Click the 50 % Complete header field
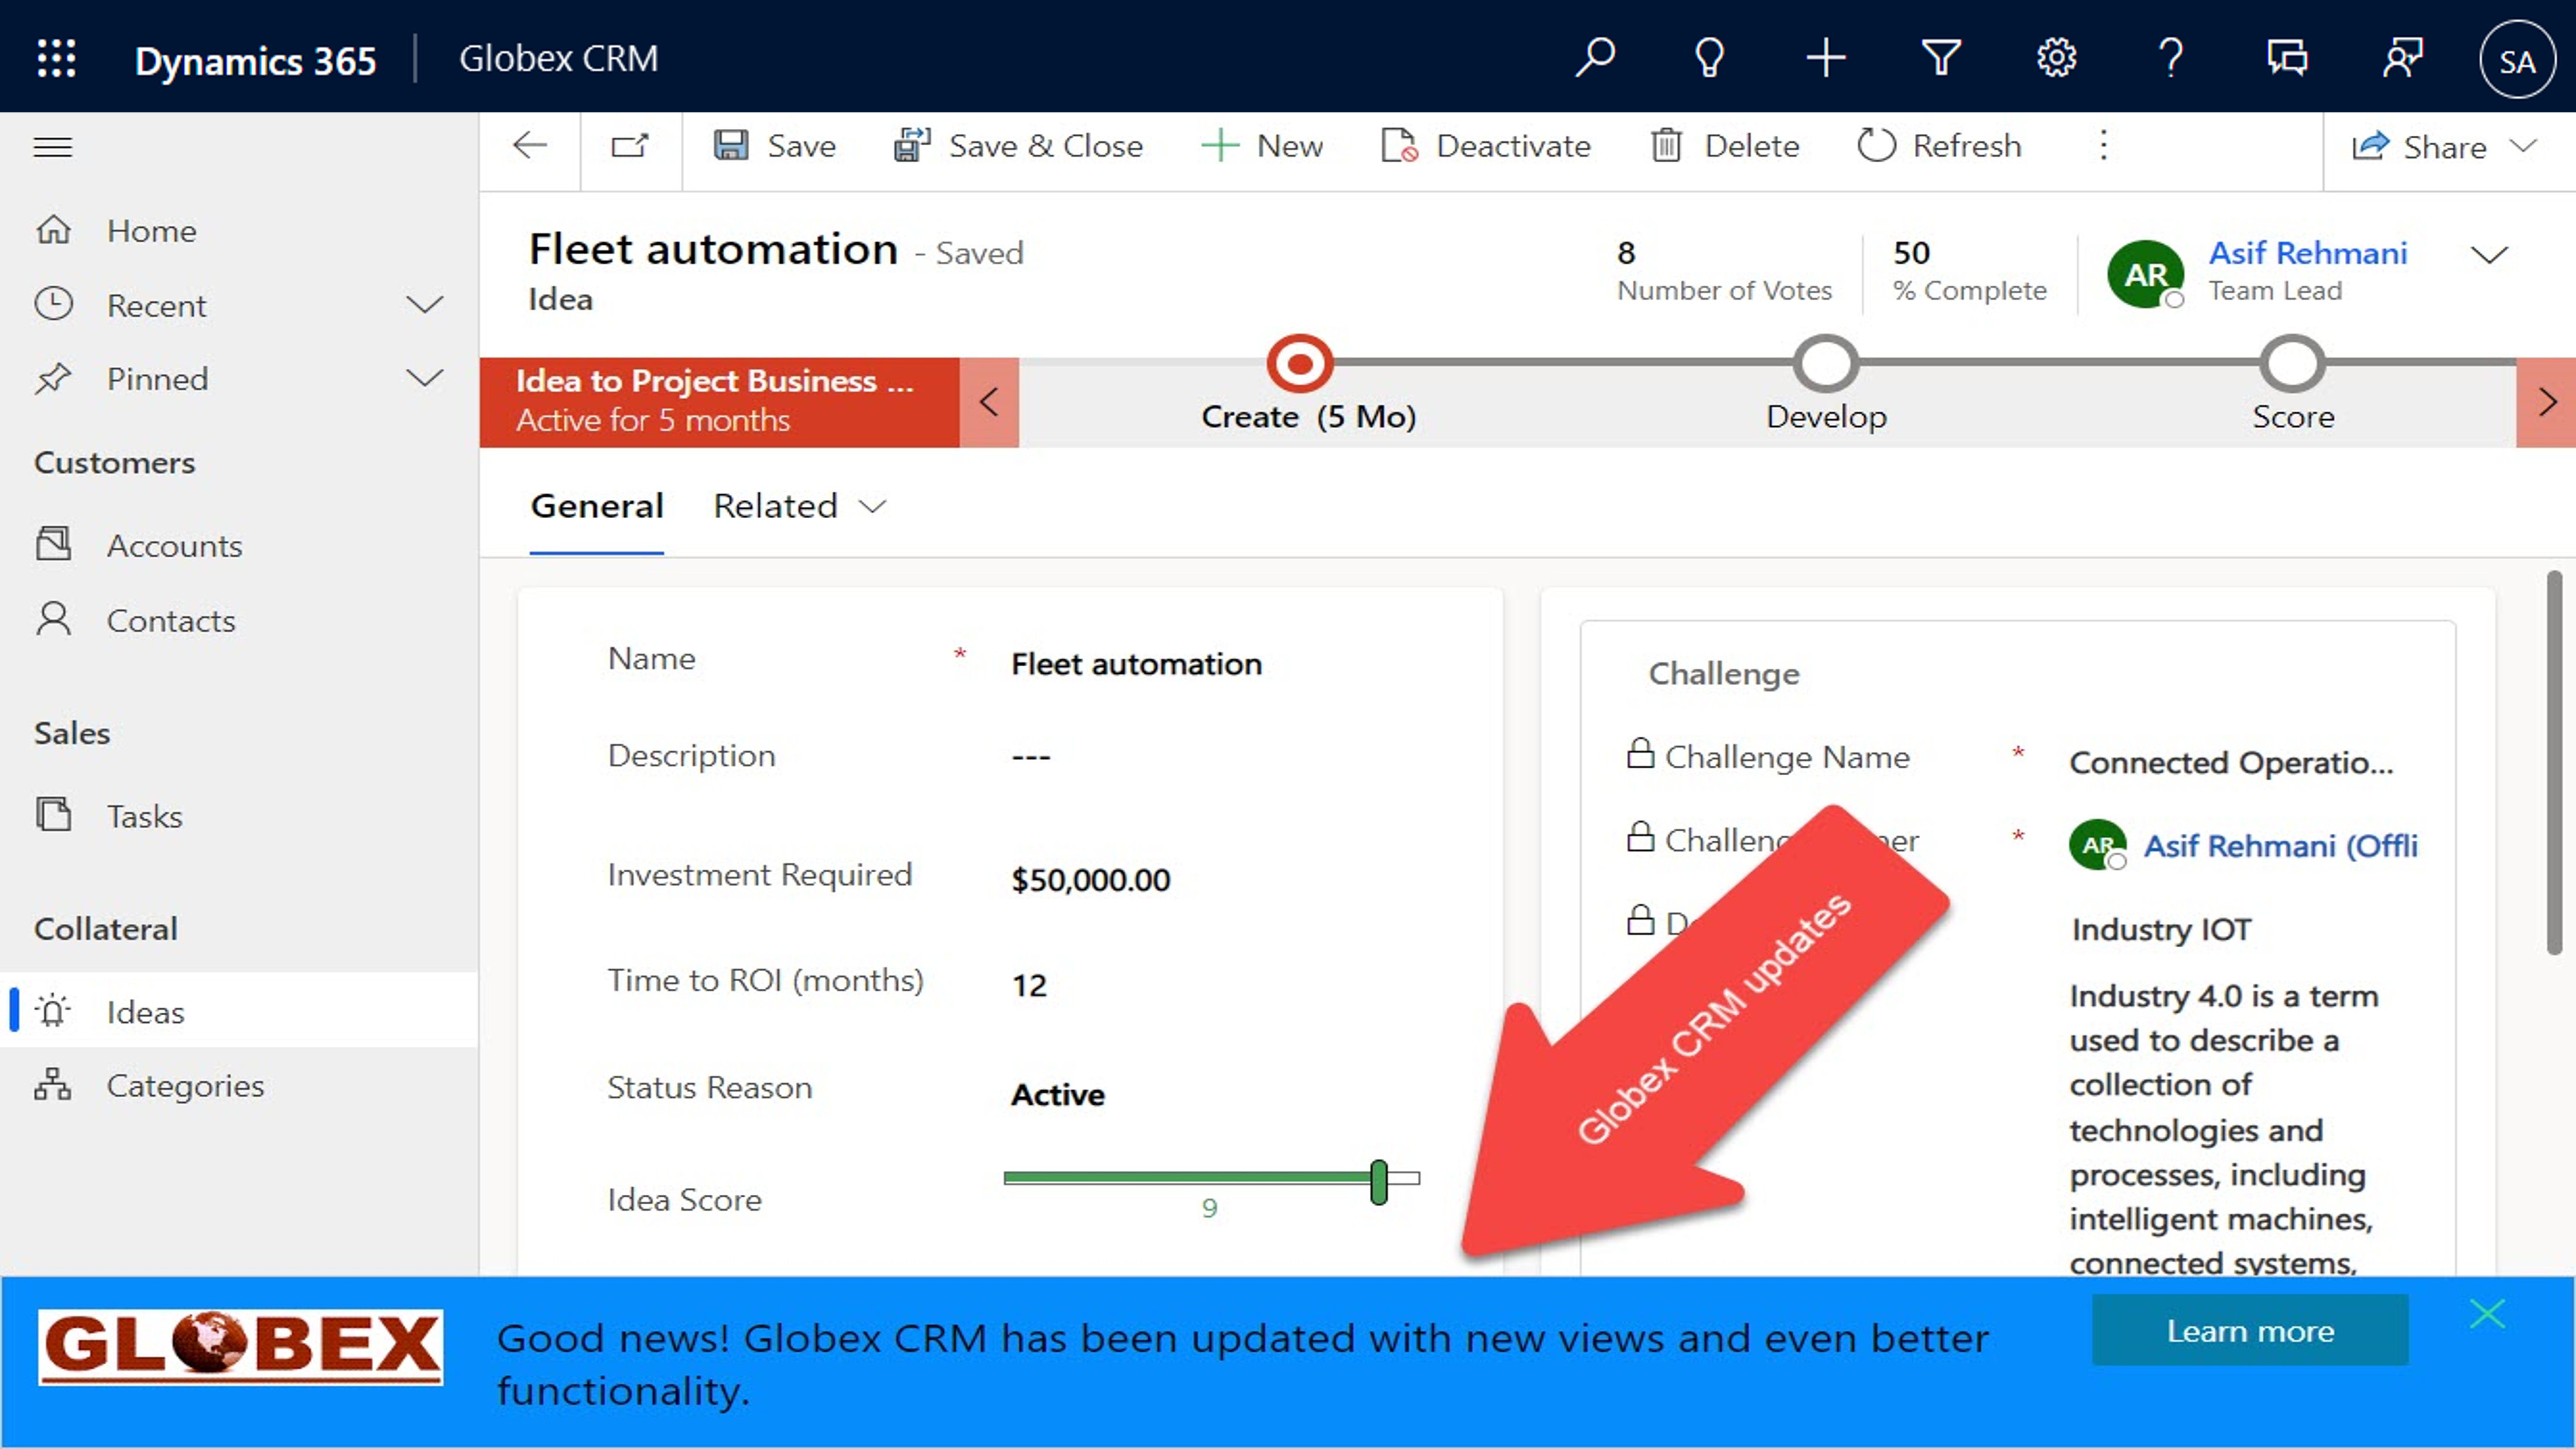 coord(1969,270)
